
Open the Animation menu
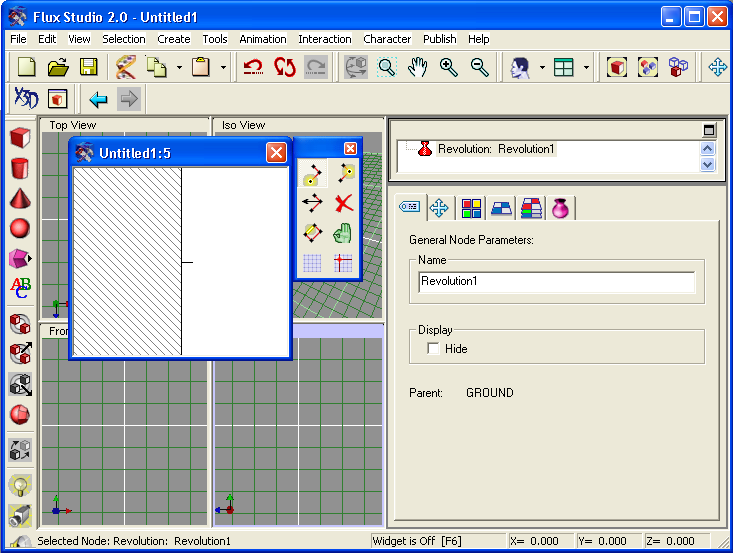(x=263, y=39)
